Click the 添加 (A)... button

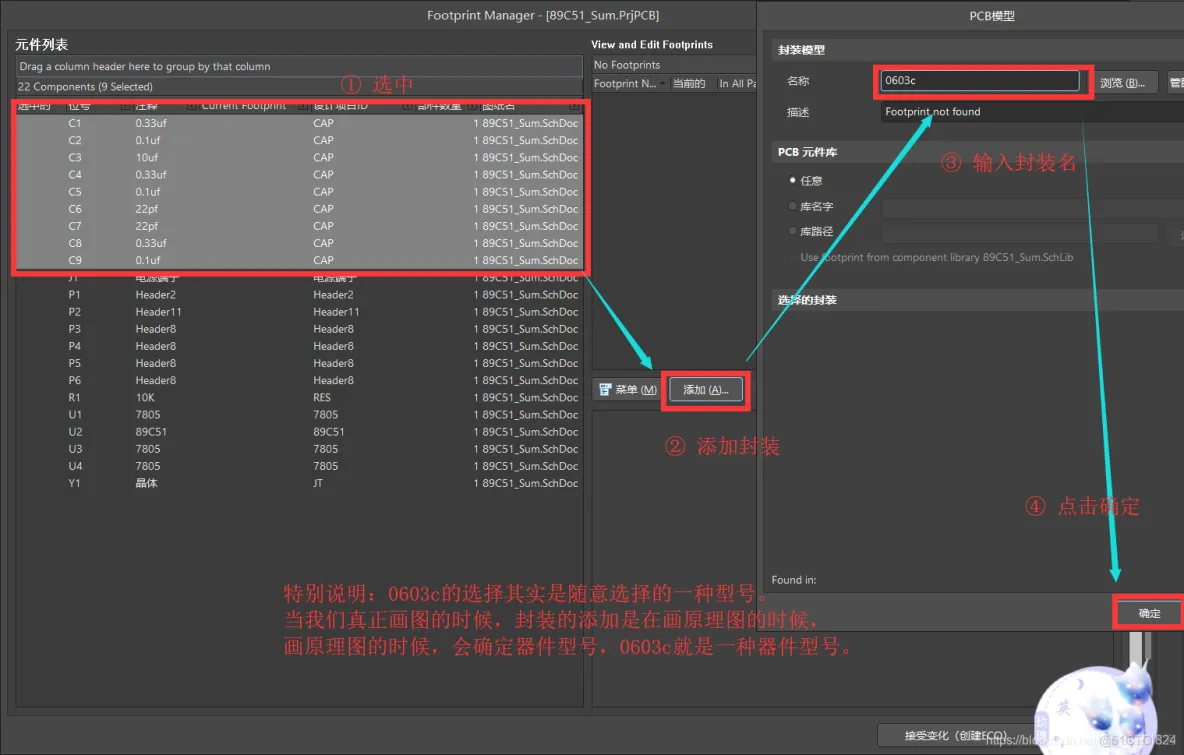705,390
